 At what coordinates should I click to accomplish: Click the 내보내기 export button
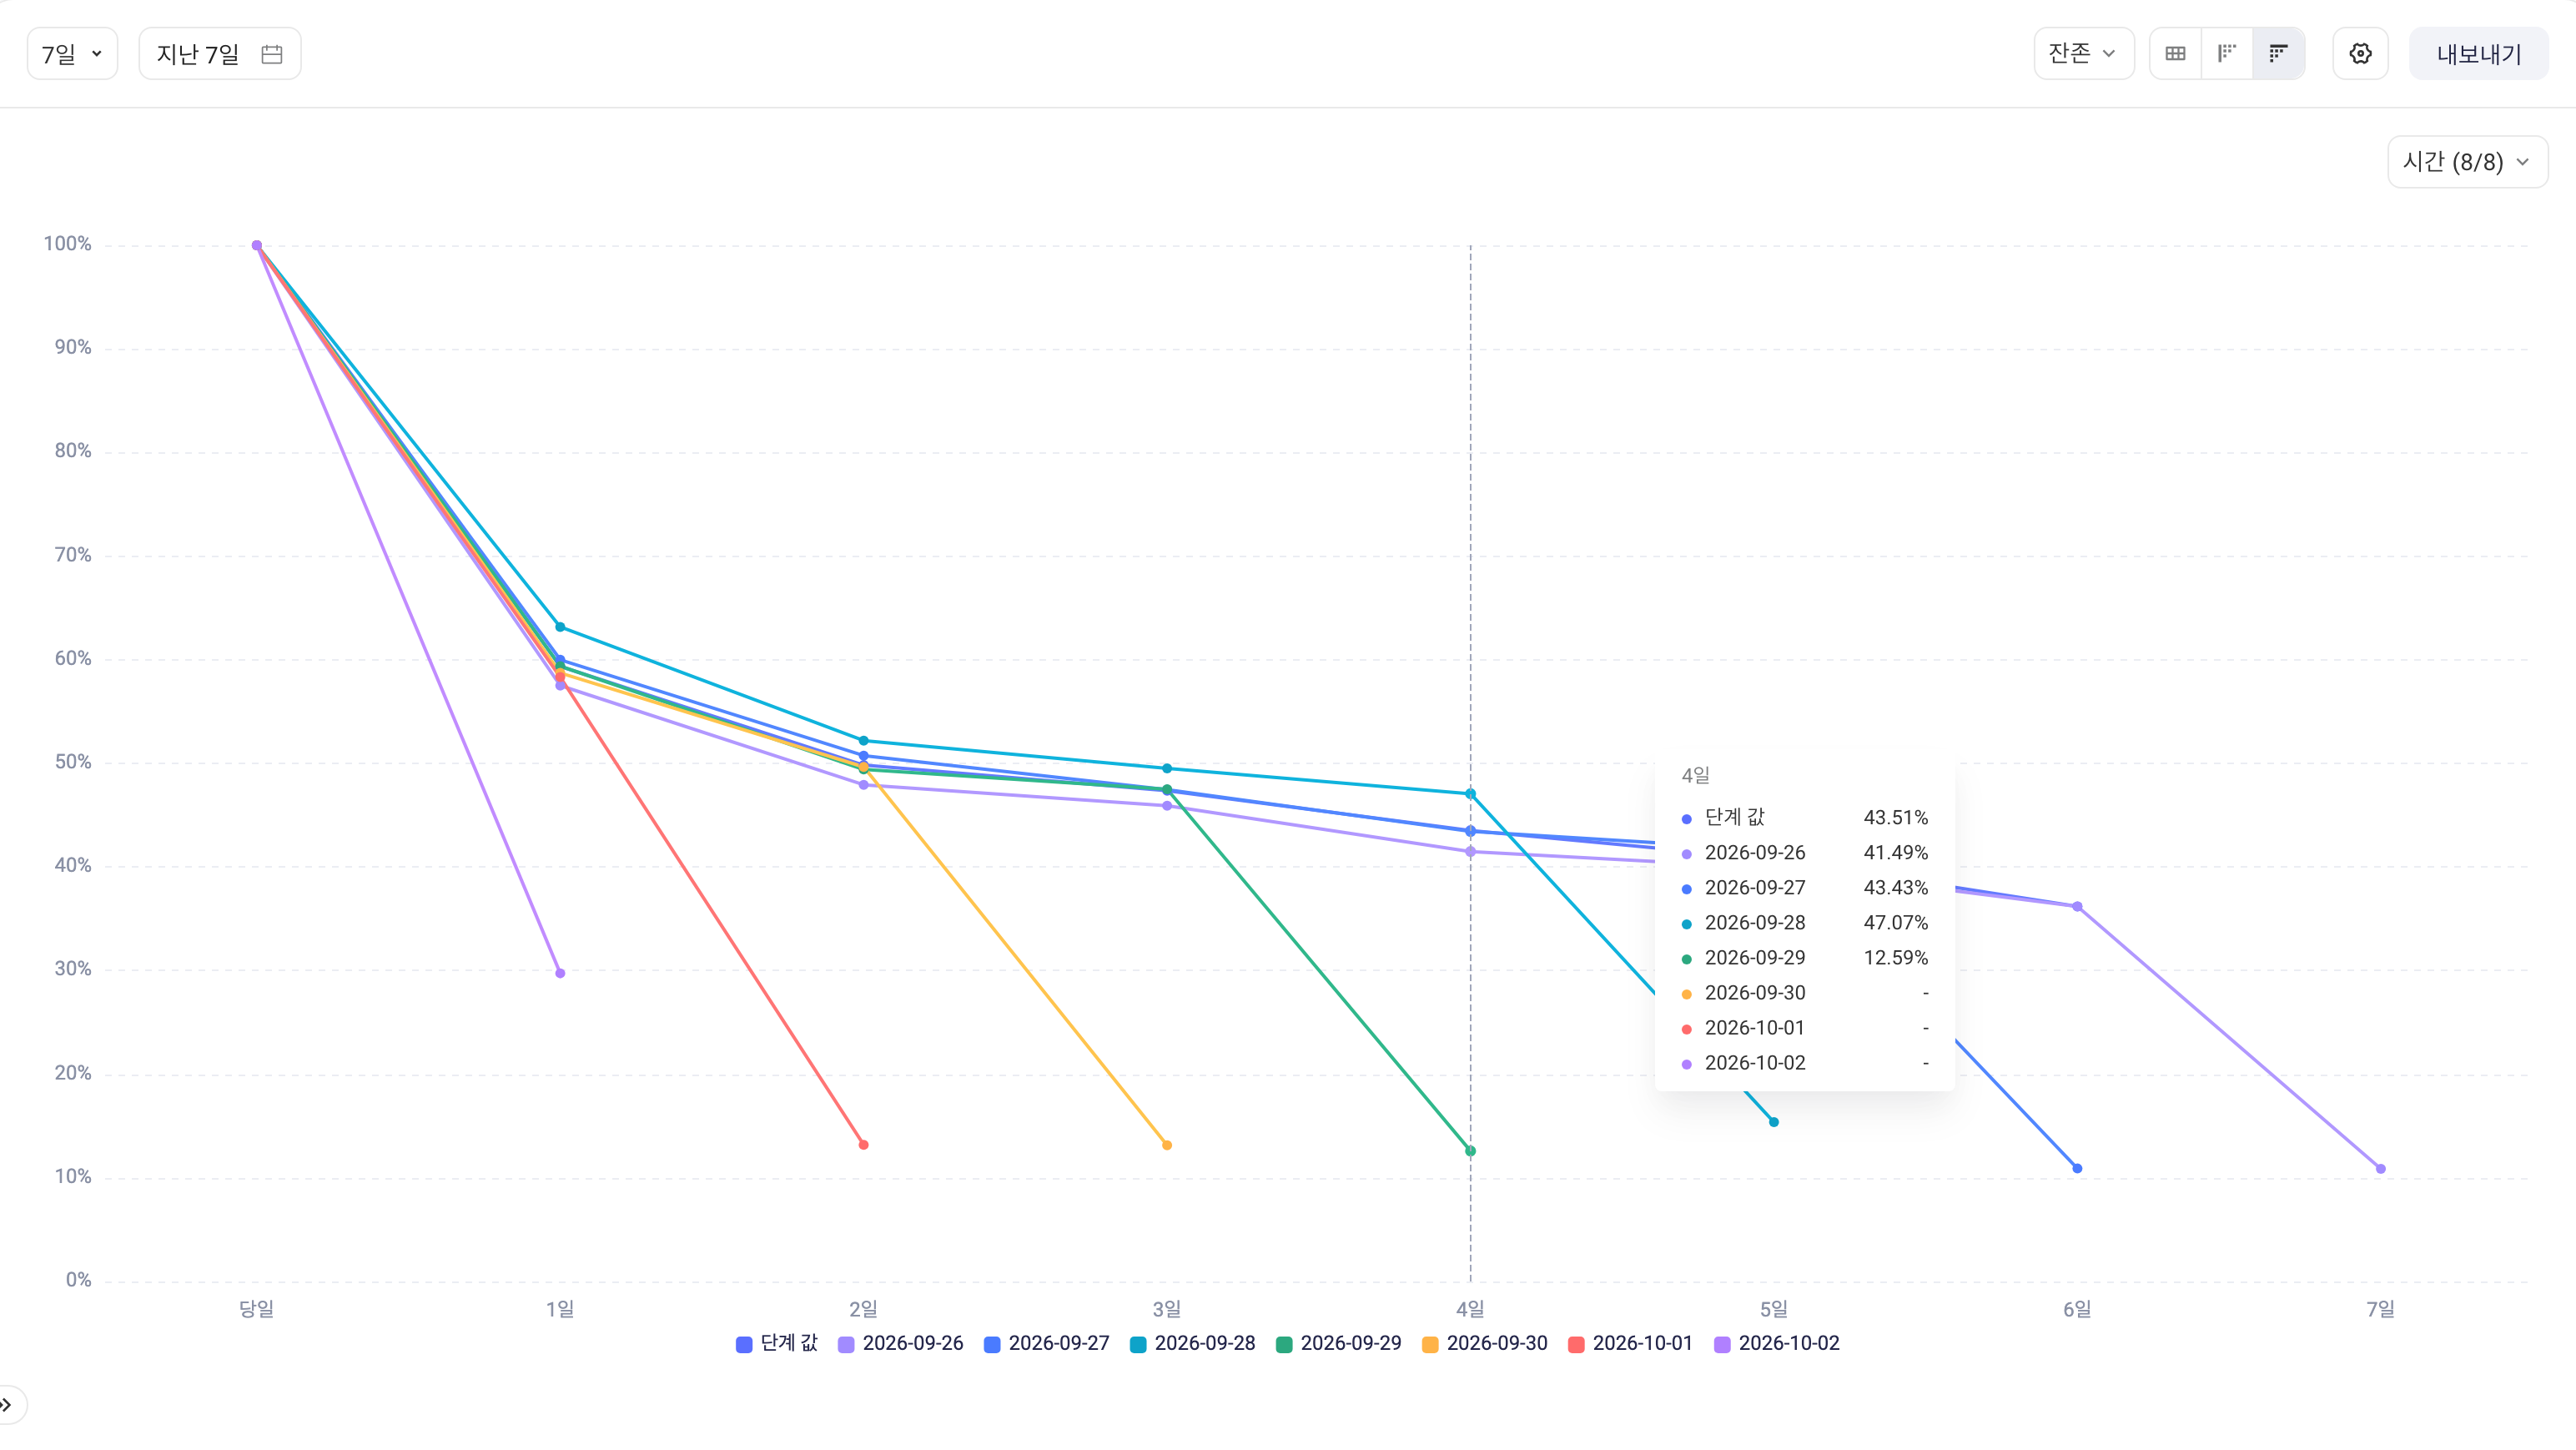tap(2478, 54)
